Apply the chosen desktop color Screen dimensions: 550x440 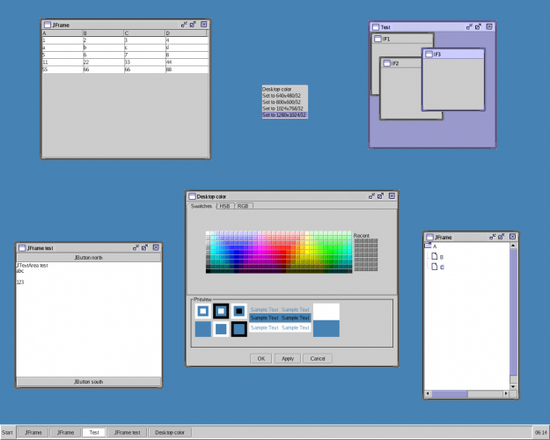[x=287, y=358]
